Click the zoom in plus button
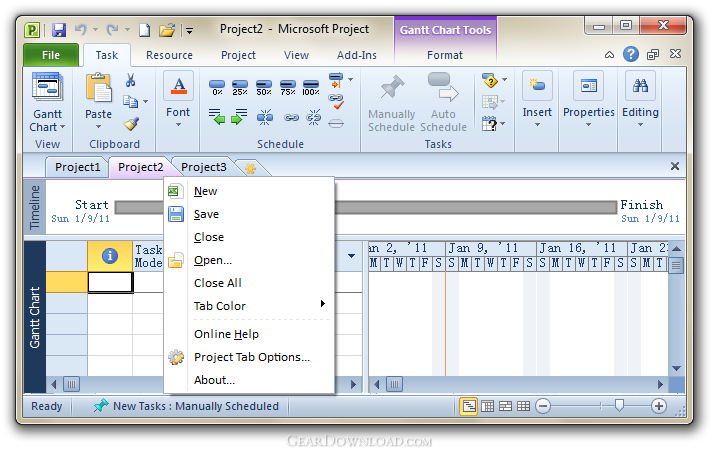The width and height of the screenshot is (719, 449). pos(659,406)
